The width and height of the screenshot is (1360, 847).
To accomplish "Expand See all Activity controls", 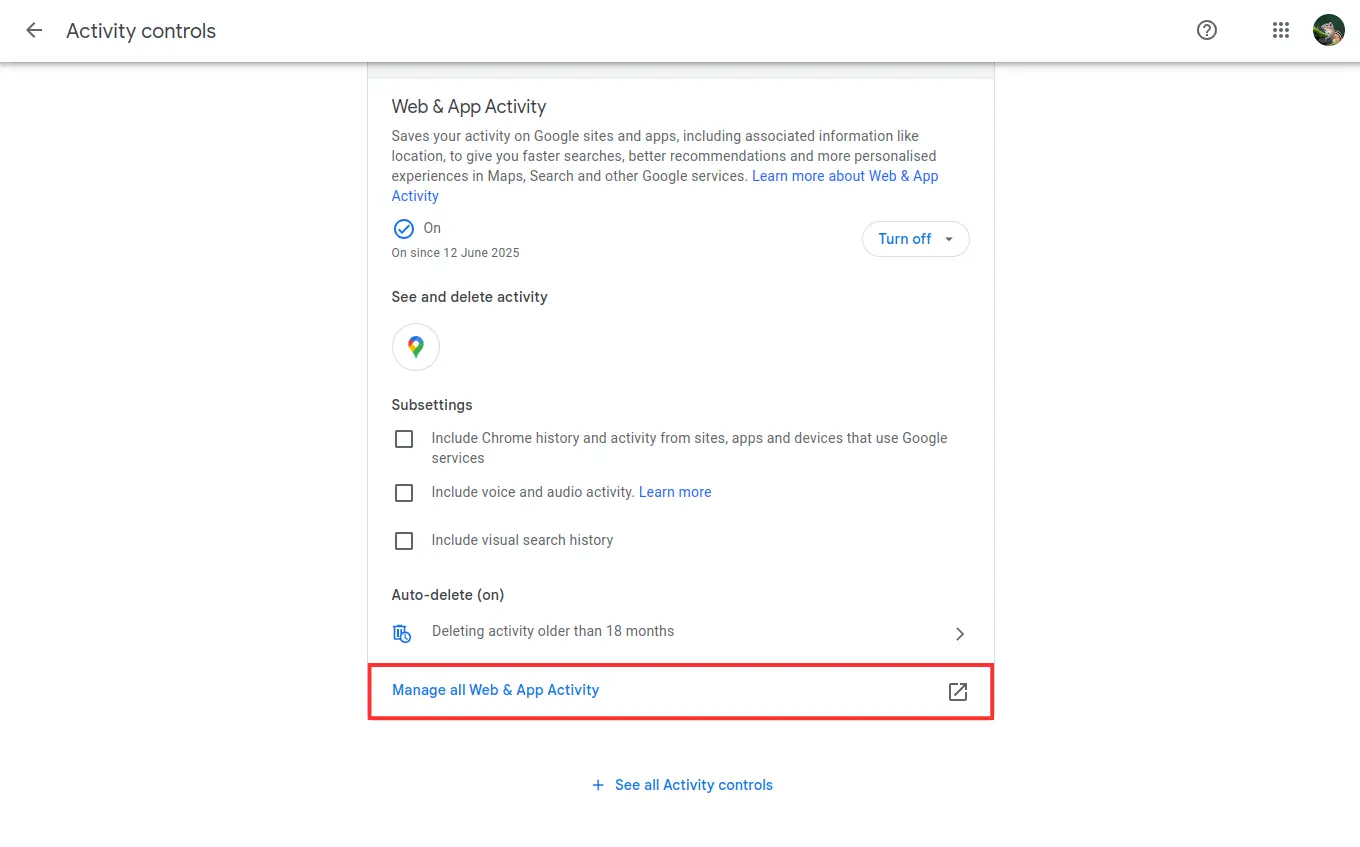I will 682,784.
